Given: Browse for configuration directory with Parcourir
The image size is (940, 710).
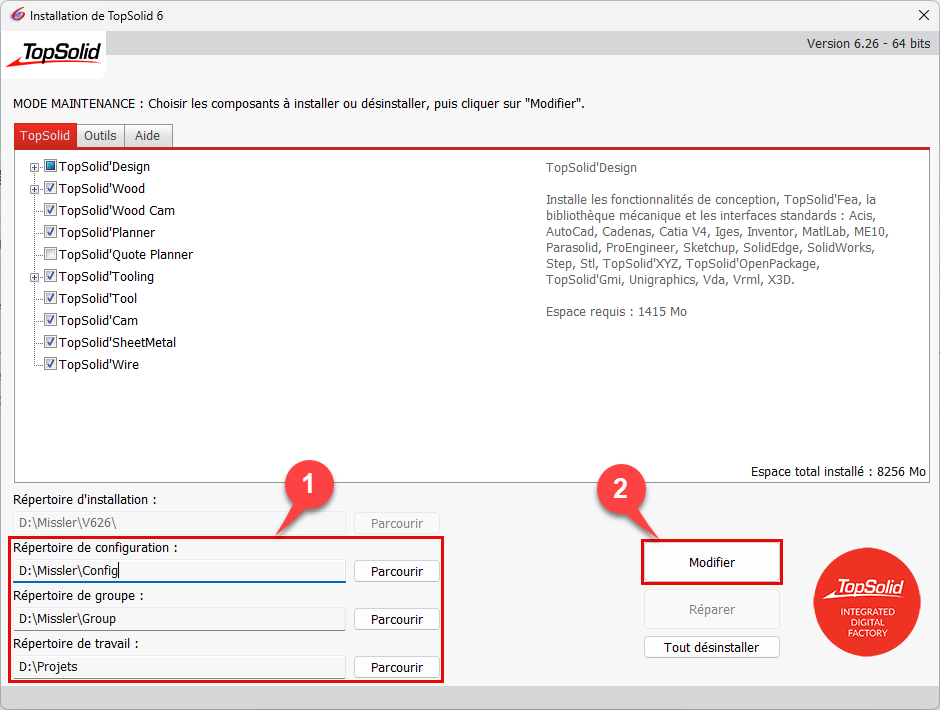Looking at the screenshot, I should (x=397, y=571).
